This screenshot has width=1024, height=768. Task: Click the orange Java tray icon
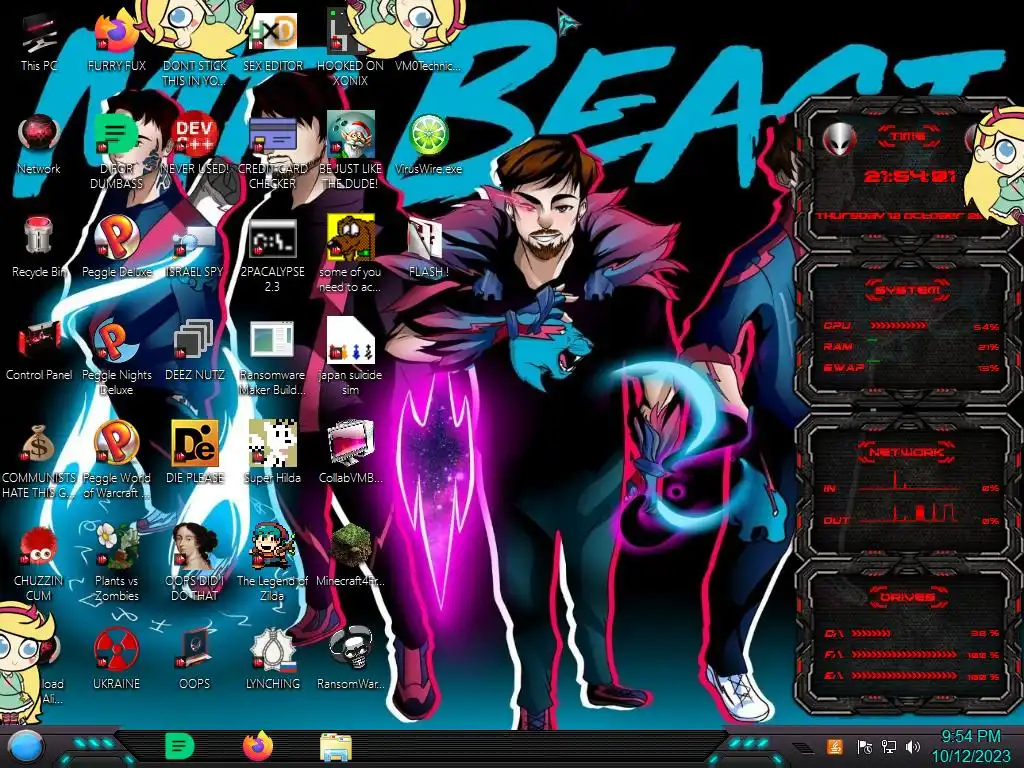835,746
